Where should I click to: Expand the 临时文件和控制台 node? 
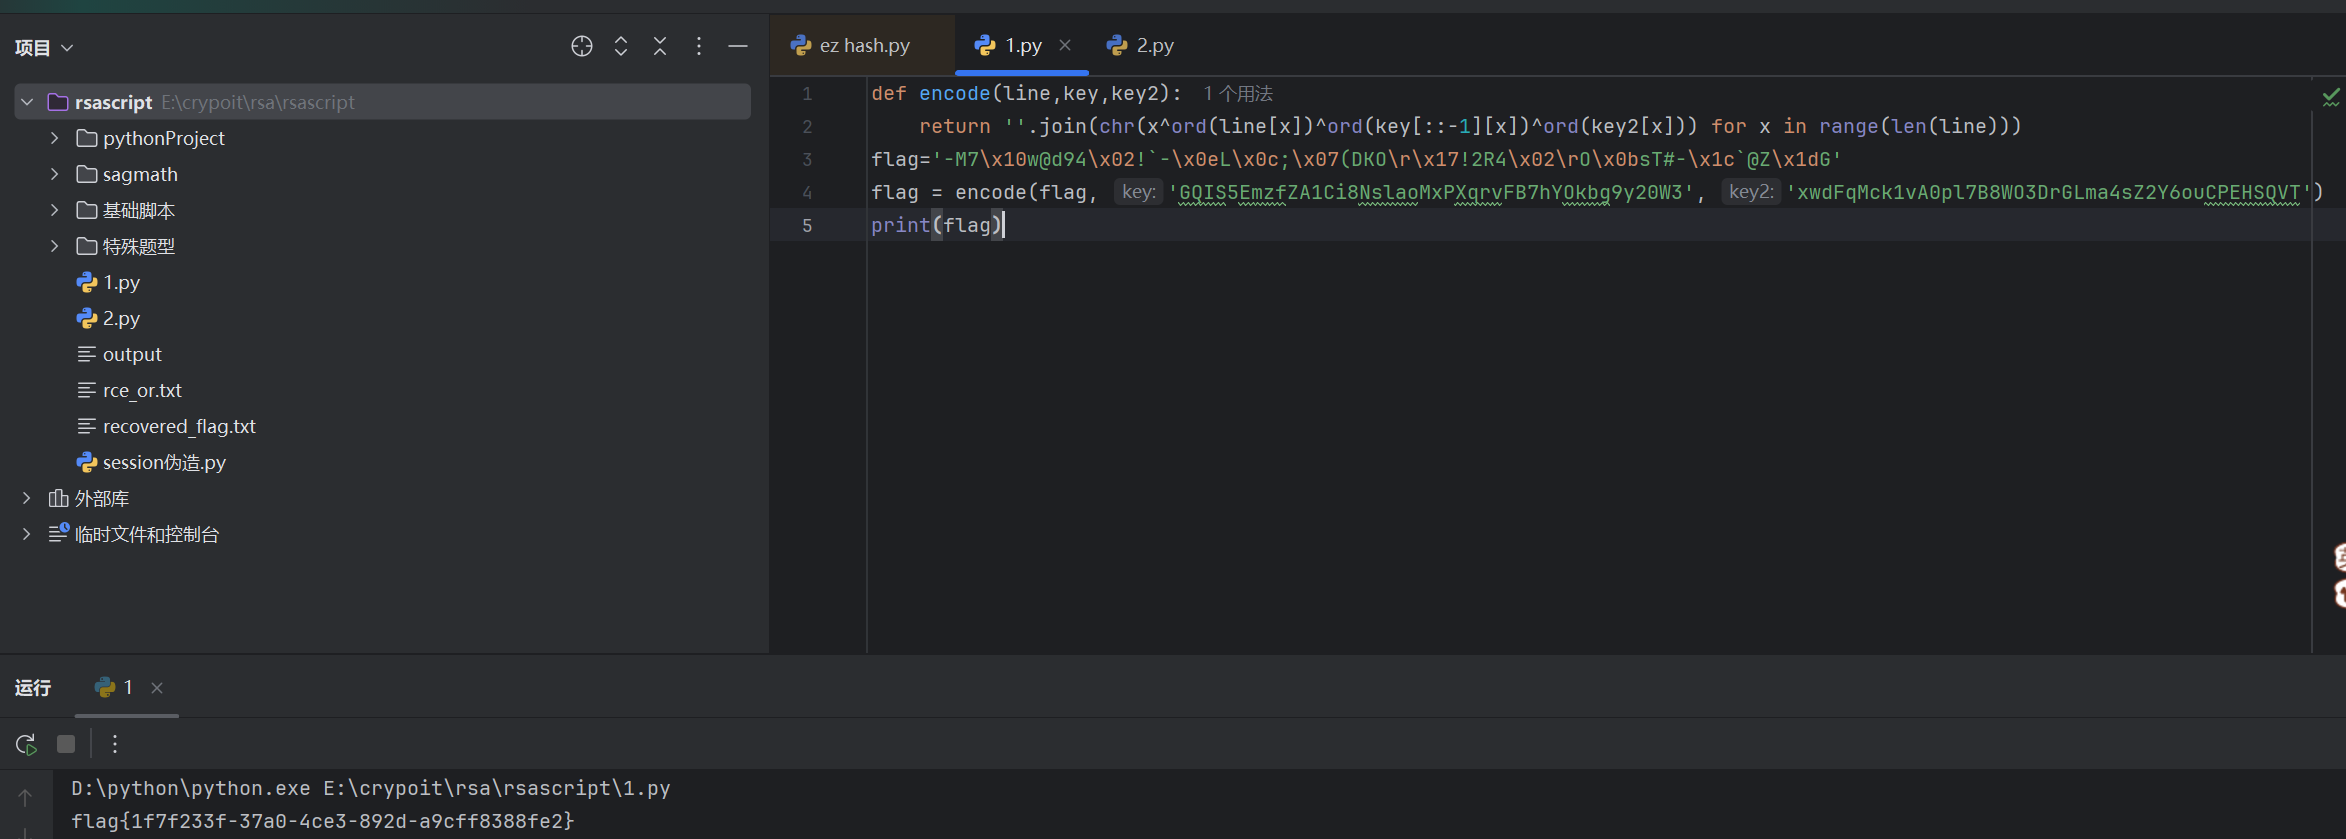(27, 534)
